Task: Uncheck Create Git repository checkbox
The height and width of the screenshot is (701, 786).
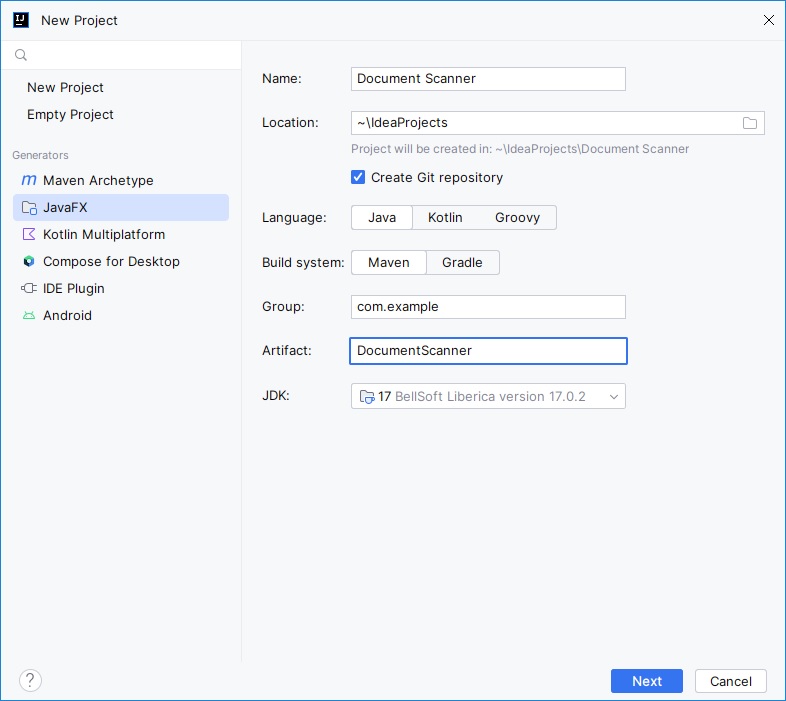Action: (359, 177)
